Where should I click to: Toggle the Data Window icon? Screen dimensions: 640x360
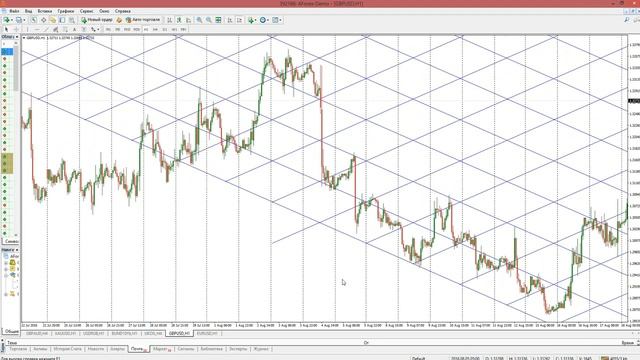[x=43, y=20]
